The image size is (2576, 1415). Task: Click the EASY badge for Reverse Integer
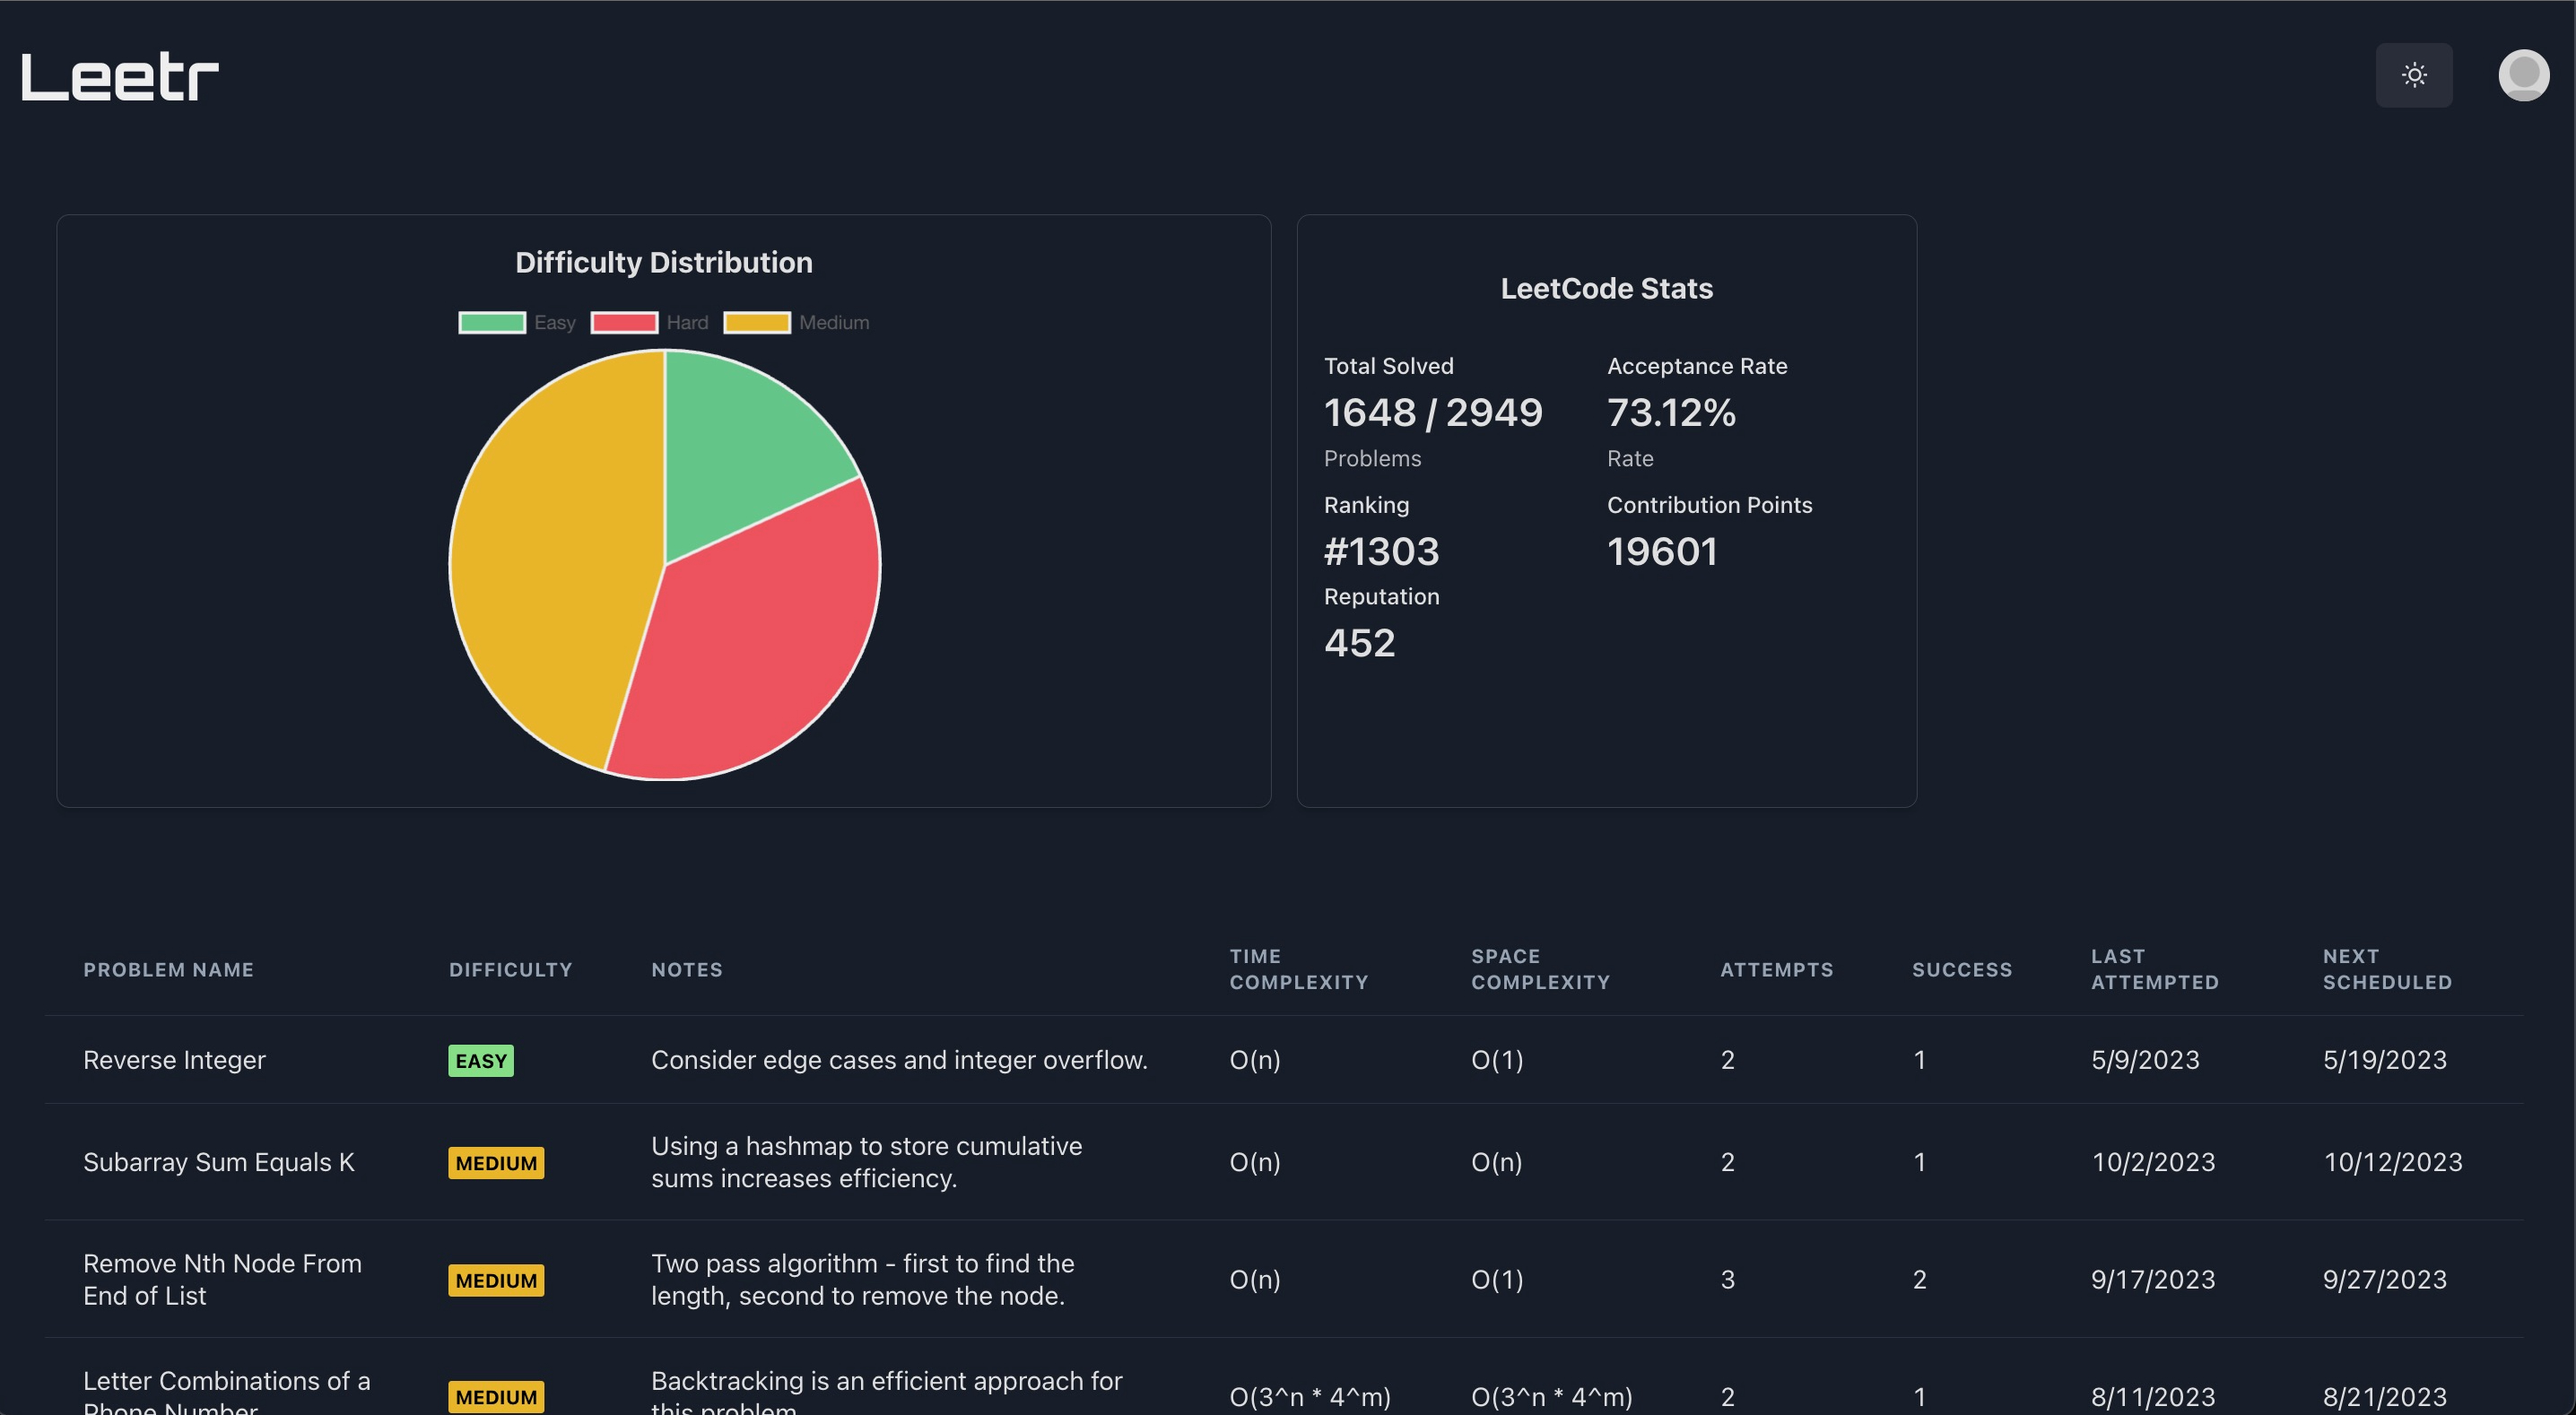pyautogui.click(x=481, y=1061)
